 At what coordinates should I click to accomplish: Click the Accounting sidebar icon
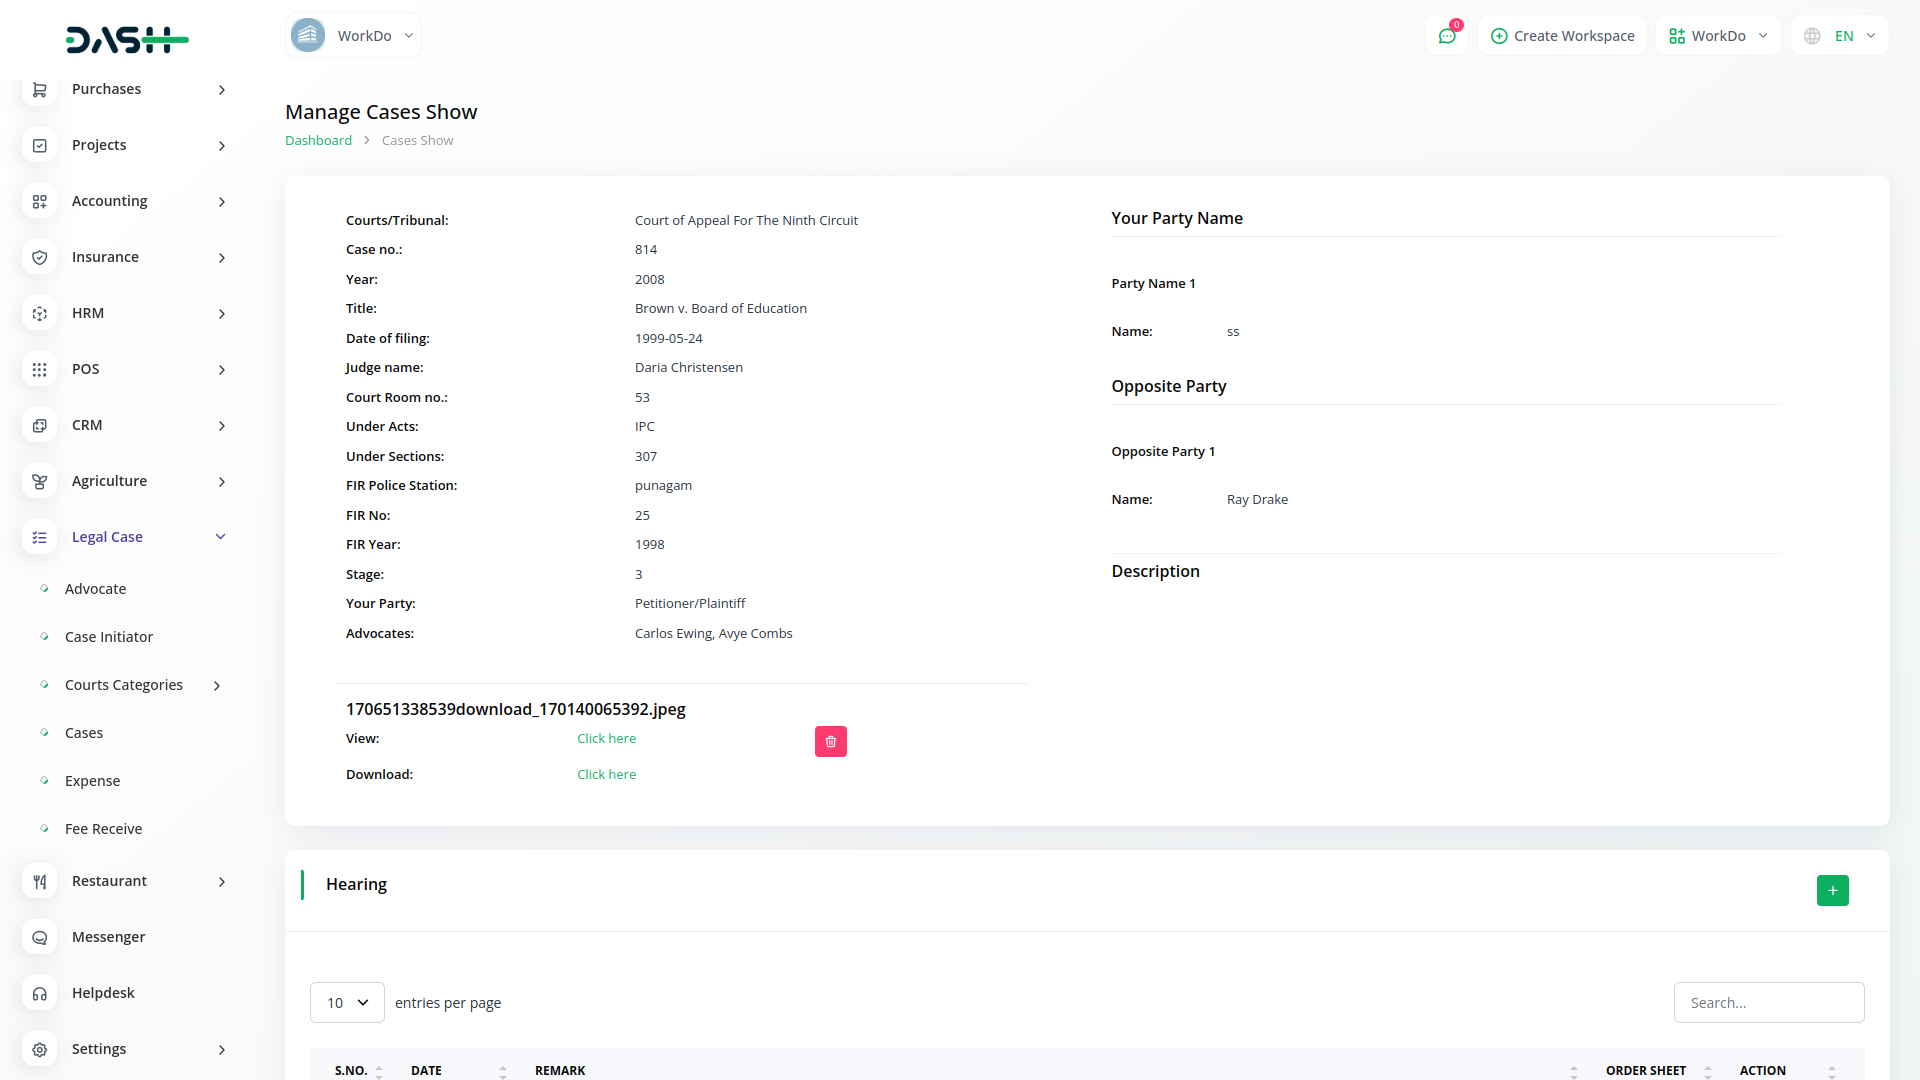(x=39, y=201)
